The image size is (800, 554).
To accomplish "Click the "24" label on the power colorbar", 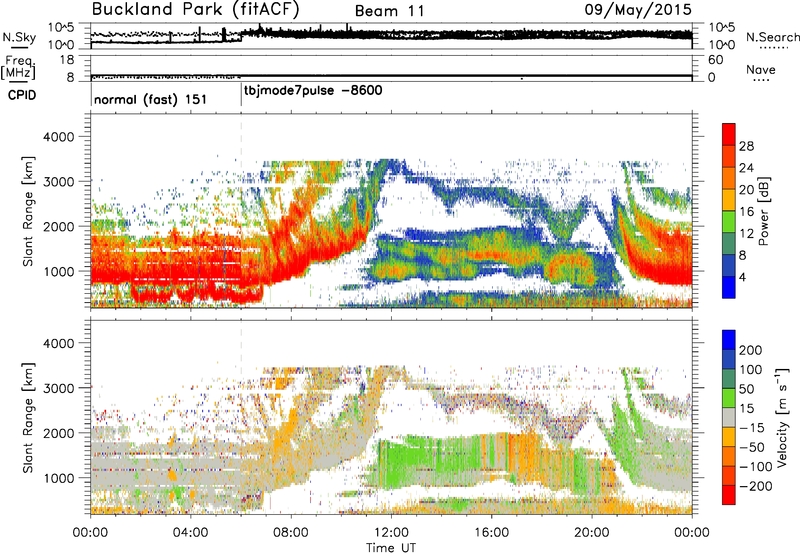I will tap(746, 168).
